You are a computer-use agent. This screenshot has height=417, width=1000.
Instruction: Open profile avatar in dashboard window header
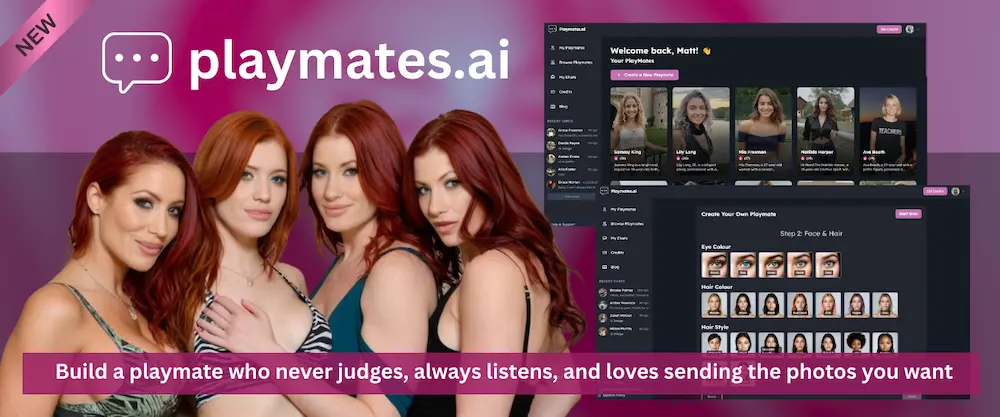(910, 29)
